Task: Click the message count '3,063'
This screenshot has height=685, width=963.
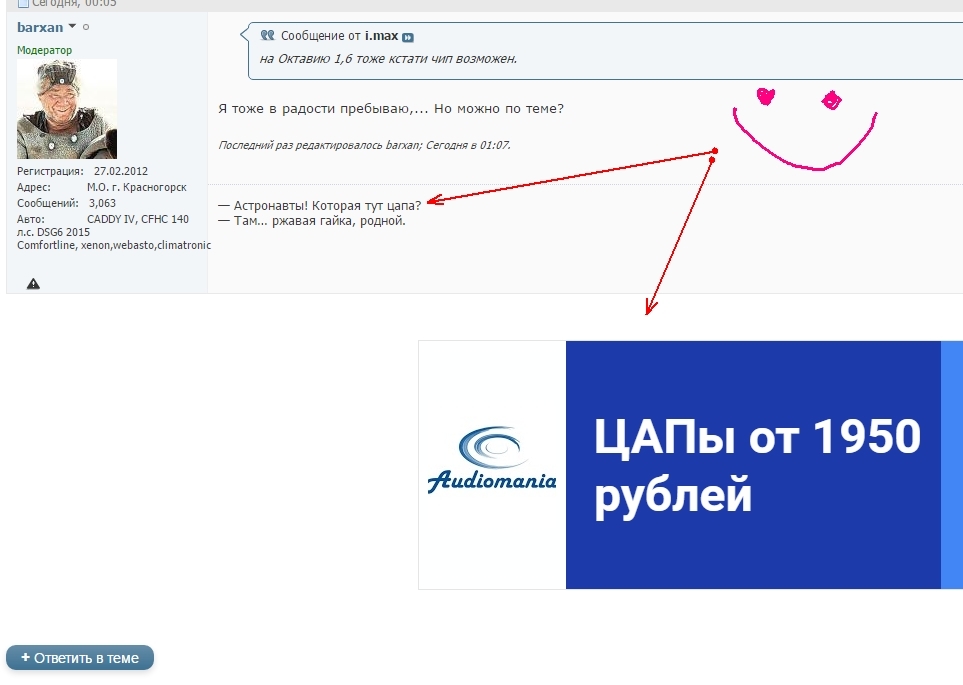Action: [103, 203]
